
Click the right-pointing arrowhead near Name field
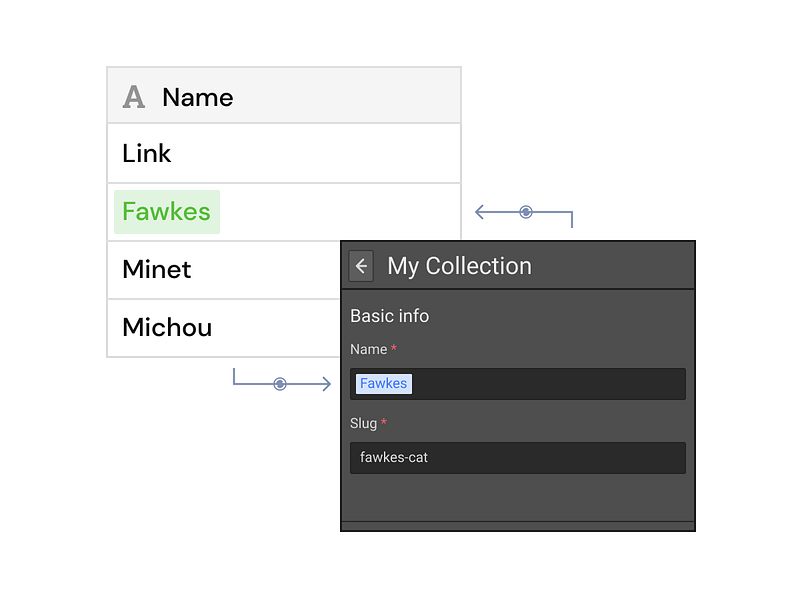pyautogui.click(x=327, y=384)
